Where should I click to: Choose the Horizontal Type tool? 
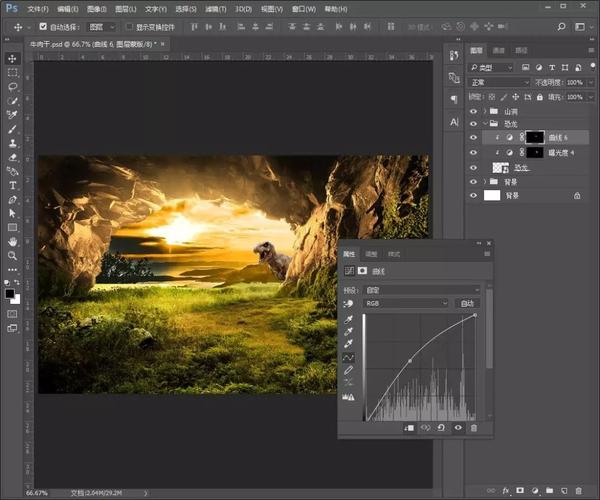[x=12, y=185]
